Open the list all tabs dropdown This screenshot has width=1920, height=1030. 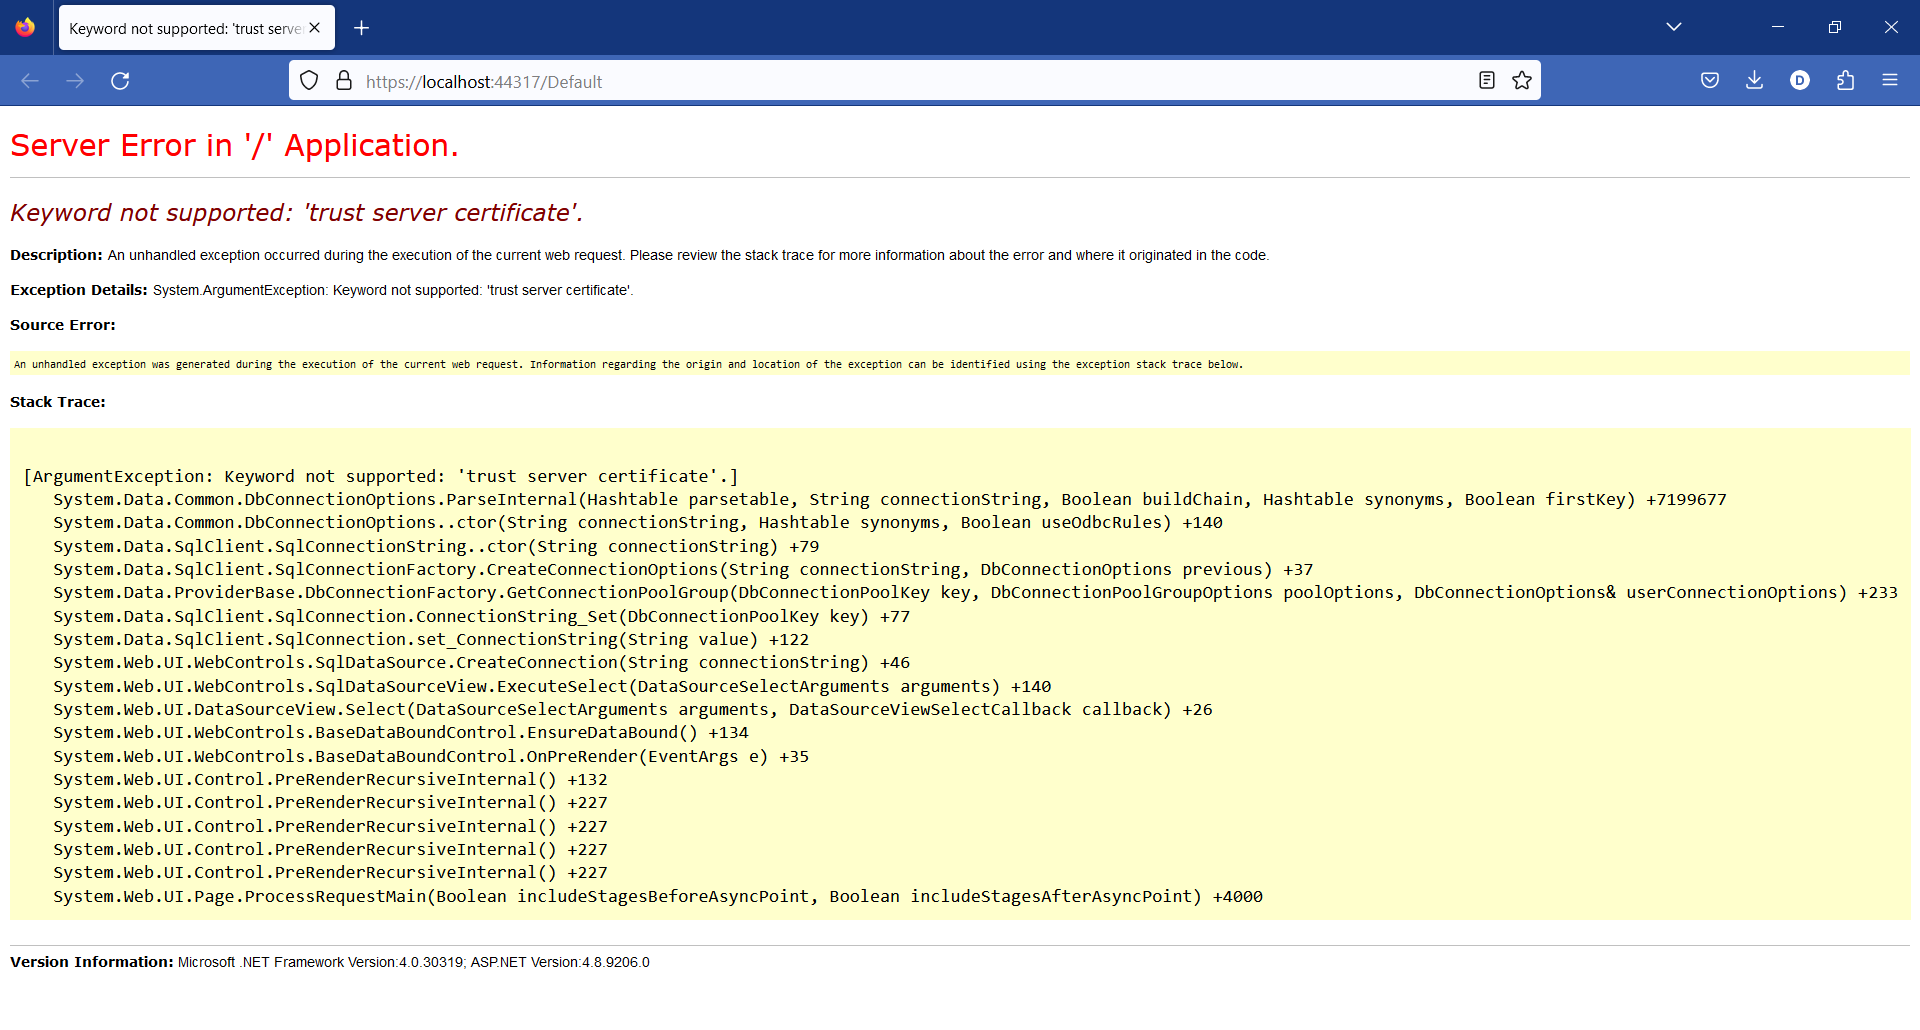click(1674, 27)
